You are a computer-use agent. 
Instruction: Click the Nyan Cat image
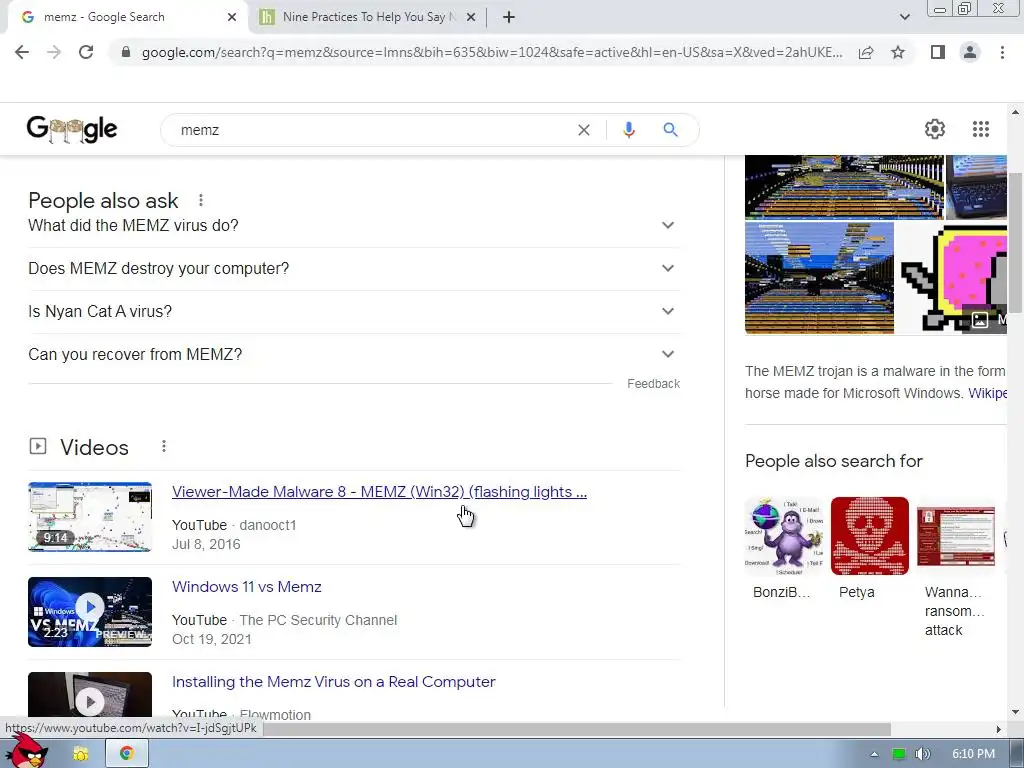coord(952,278)
